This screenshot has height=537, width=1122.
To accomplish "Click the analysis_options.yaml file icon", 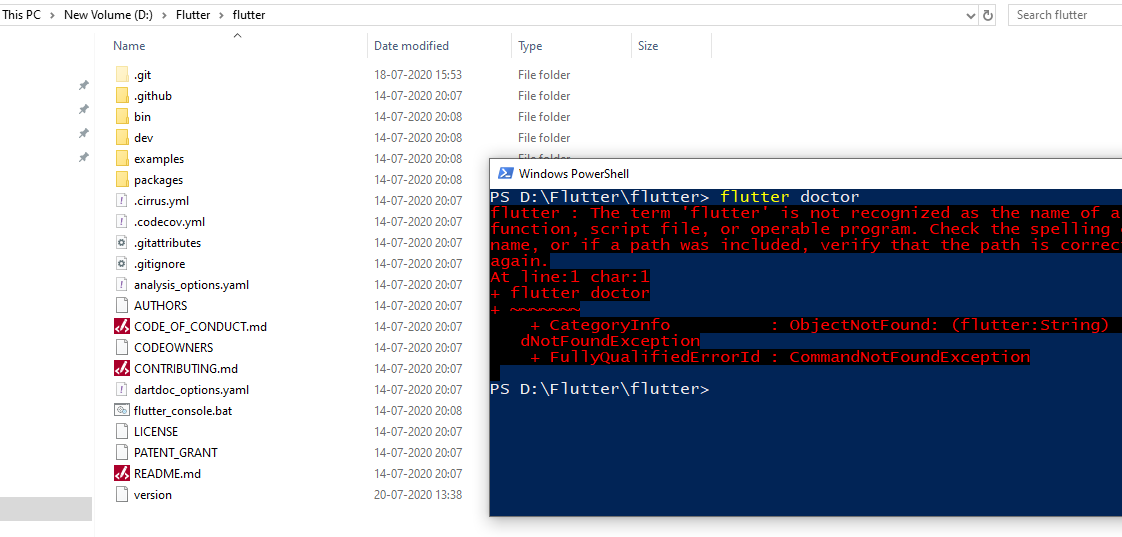I will [122, 285].
